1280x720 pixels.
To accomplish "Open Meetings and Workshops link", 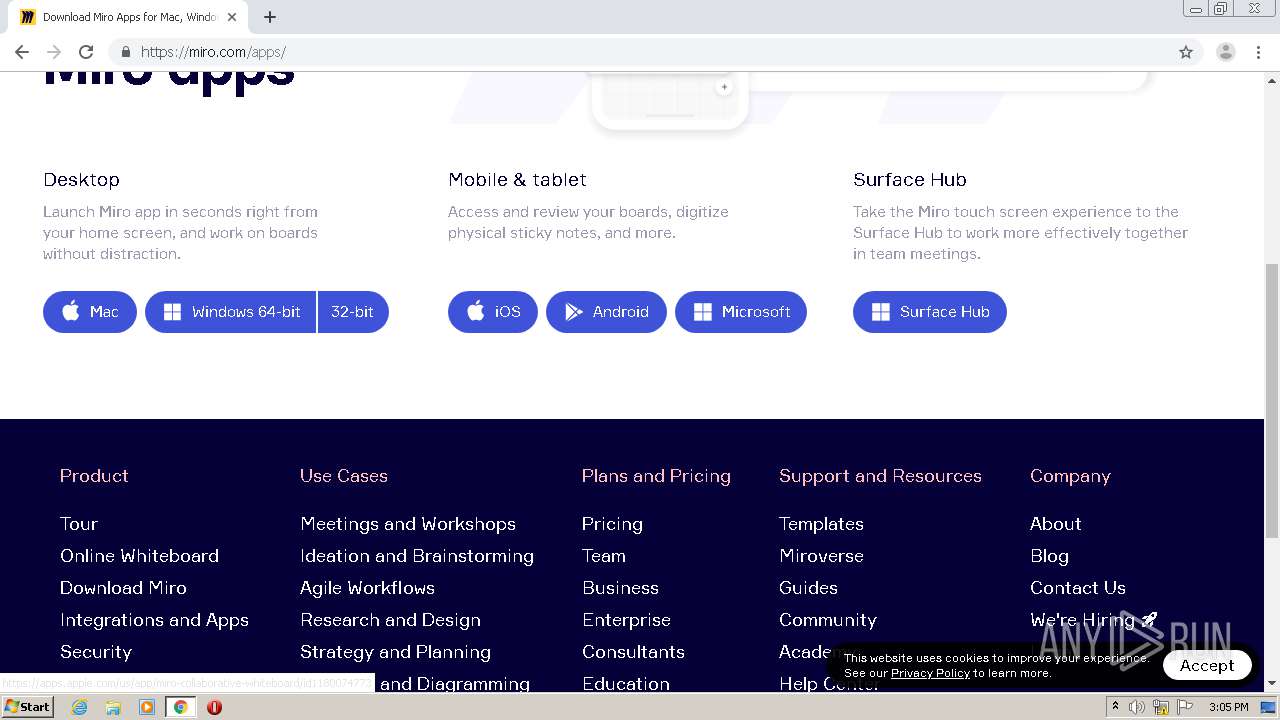I will [x=408, y=524].
